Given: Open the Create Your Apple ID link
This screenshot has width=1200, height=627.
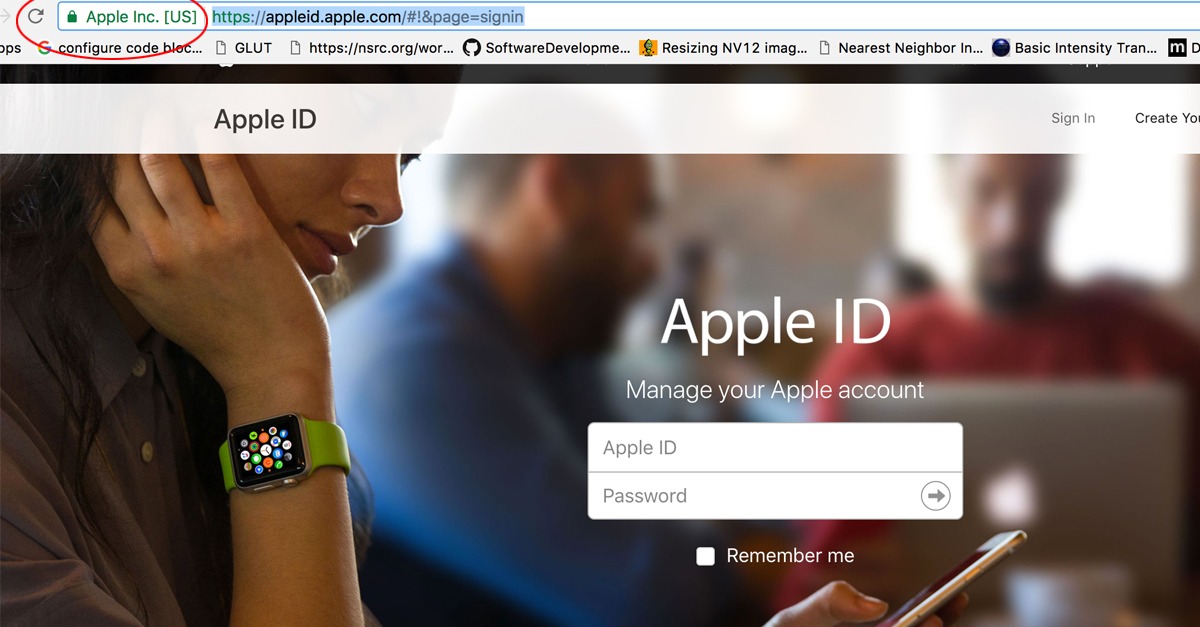Looking at the screenshot, I should click(x=1167, y=118).
